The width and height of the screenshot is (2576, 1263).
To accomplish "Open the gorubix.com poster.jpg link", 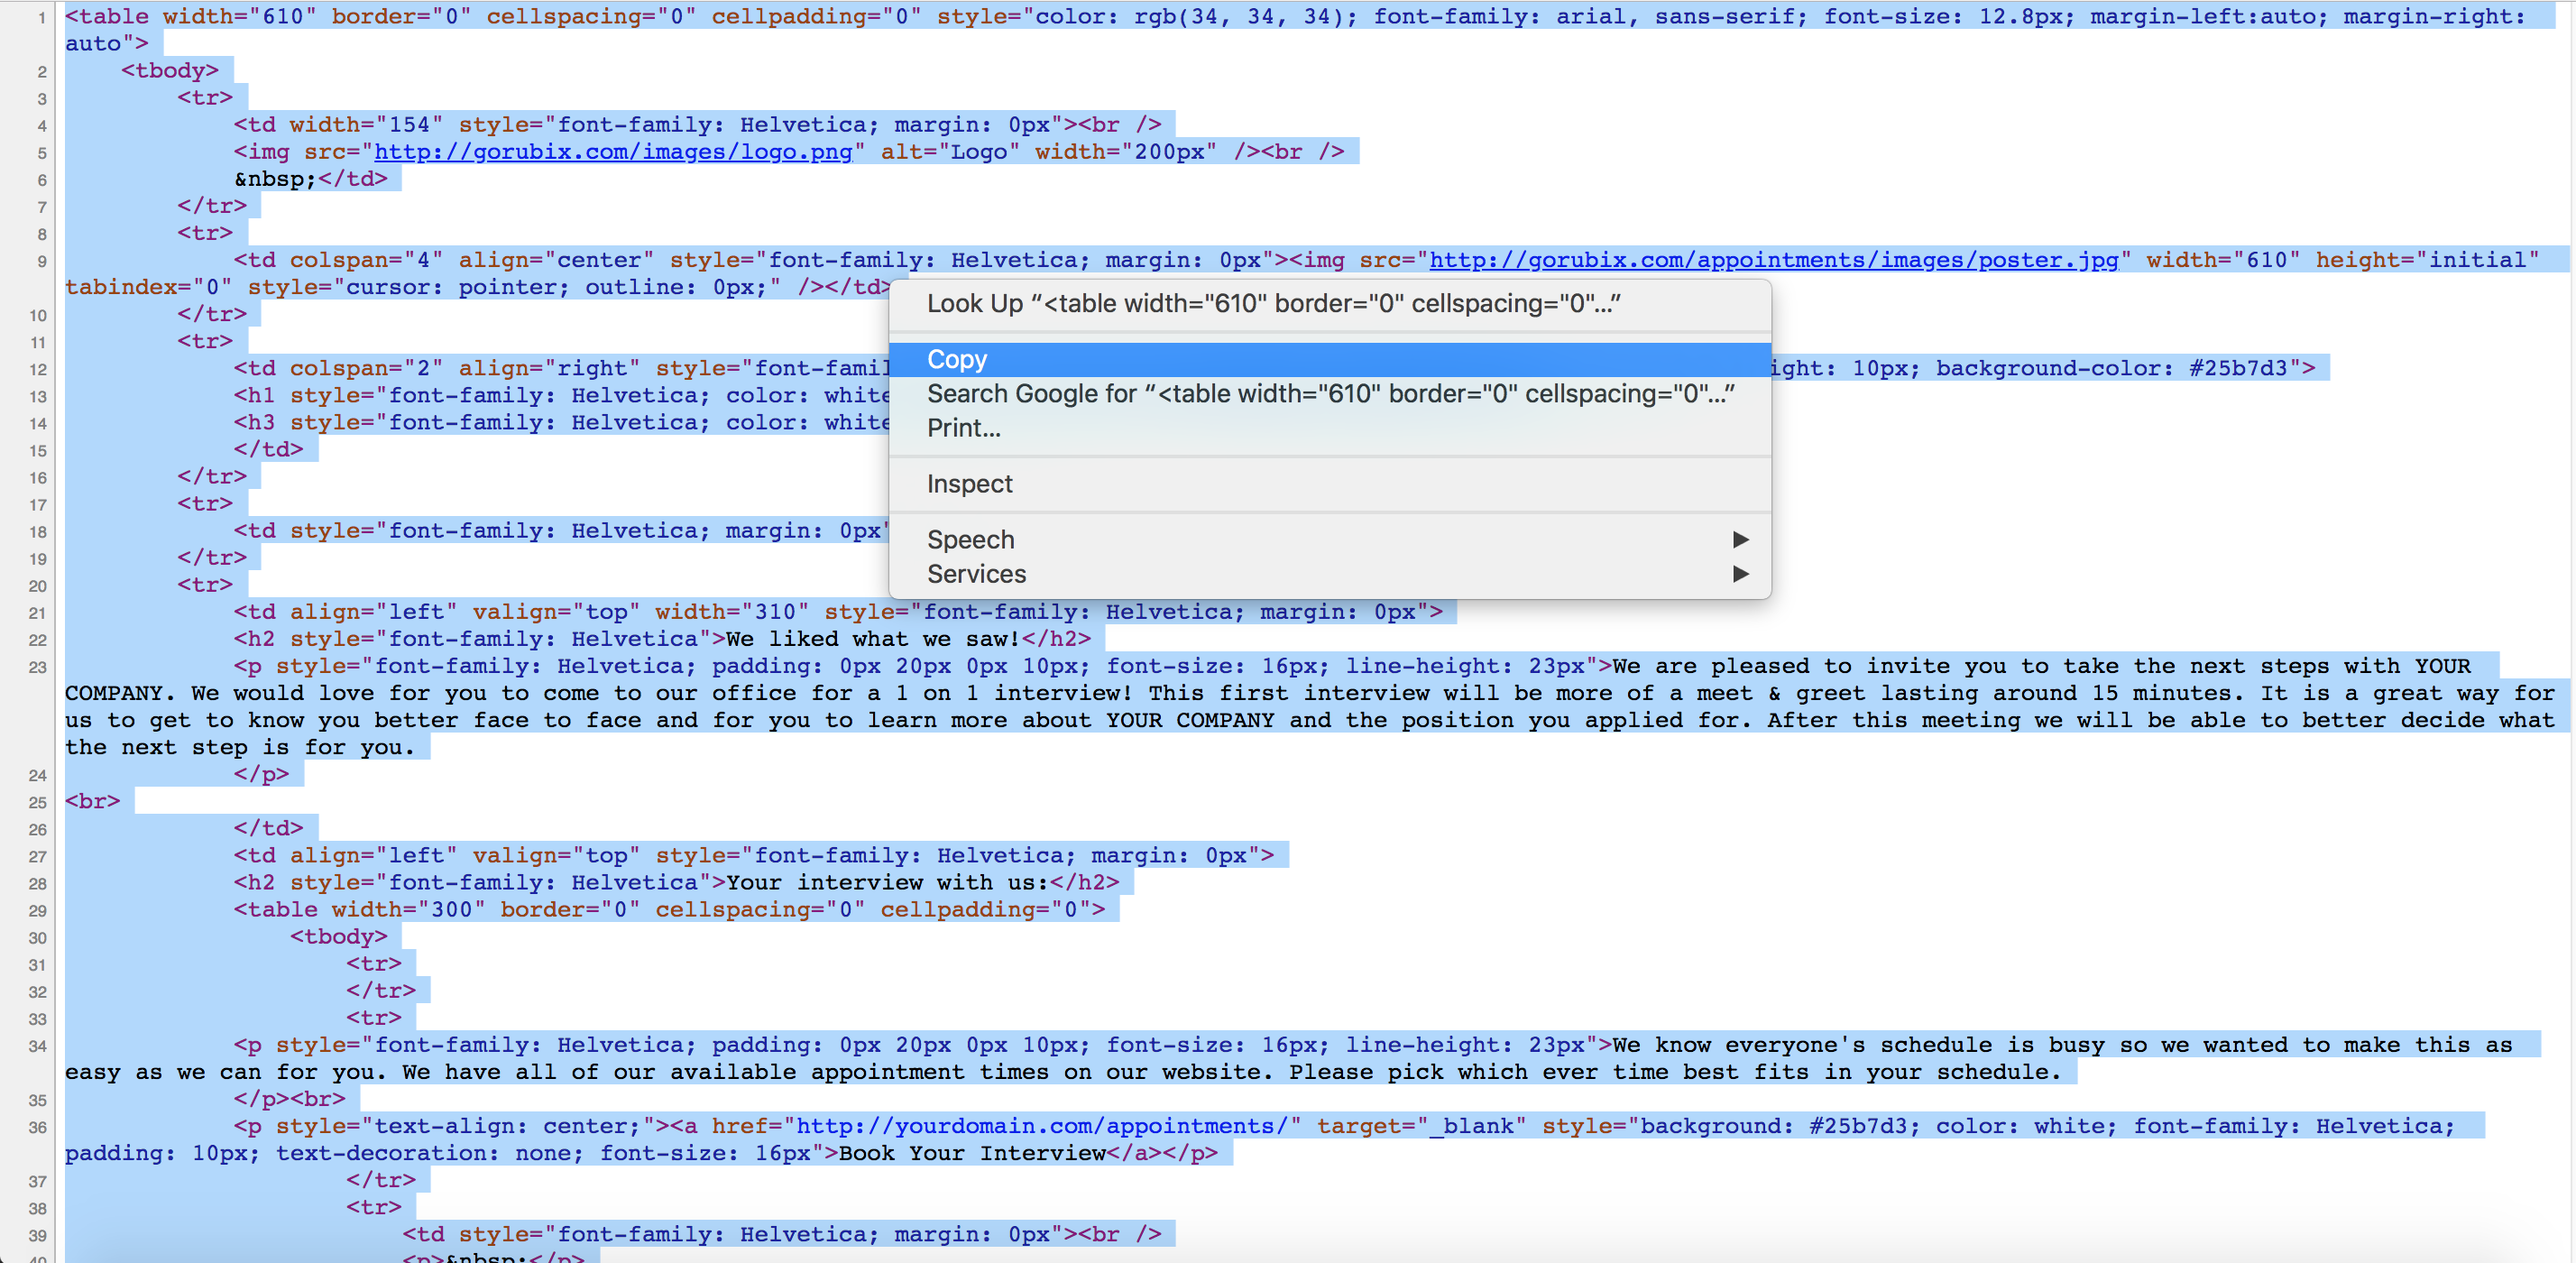I will [1773, 260].
